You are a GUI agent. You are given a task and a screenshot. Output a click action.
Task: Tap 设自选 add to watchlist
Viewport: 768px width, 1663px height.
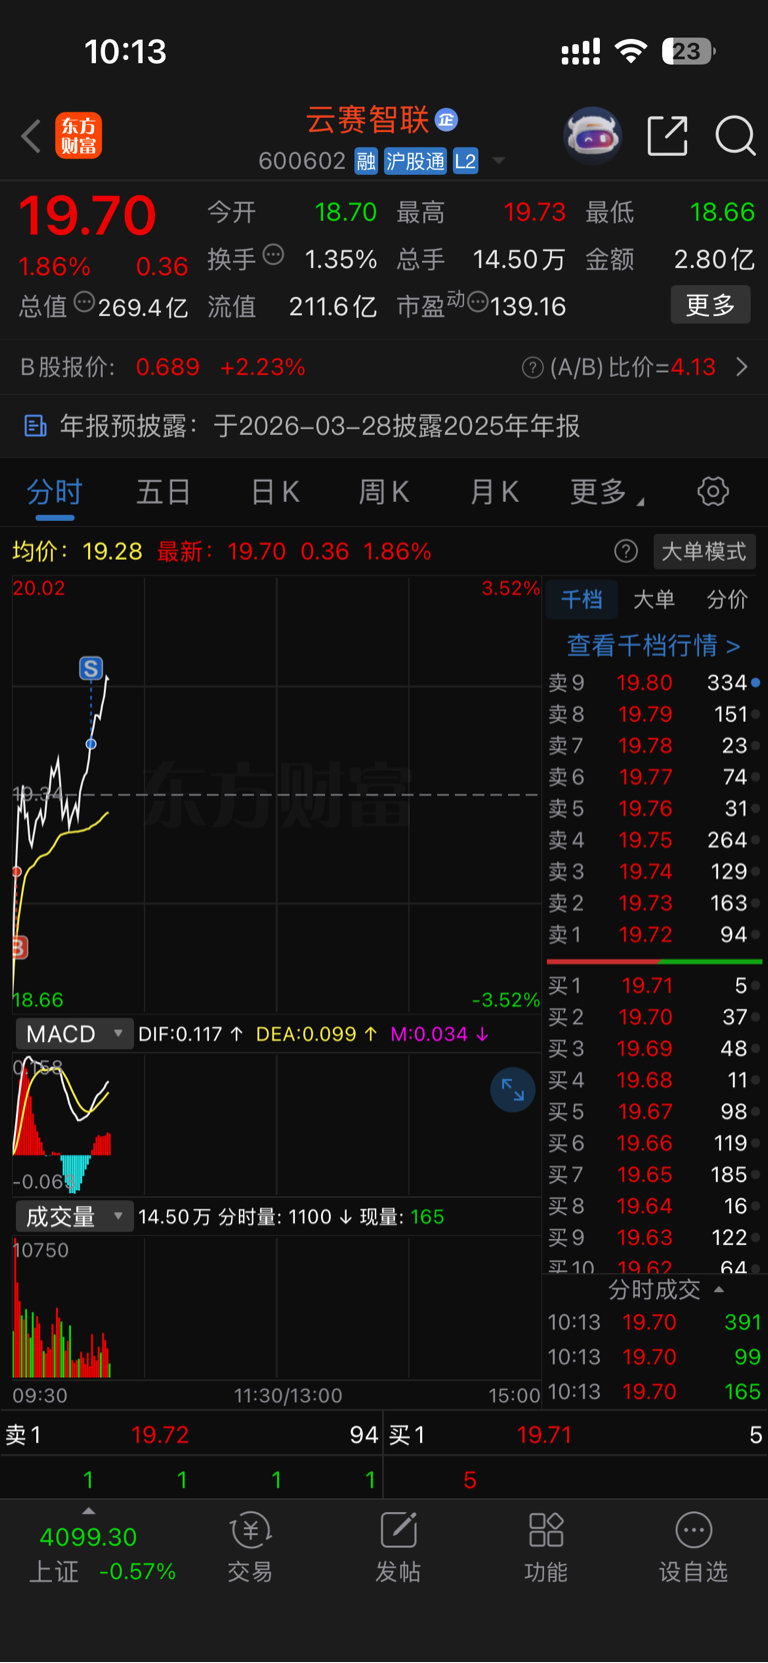coord(693,1546)
